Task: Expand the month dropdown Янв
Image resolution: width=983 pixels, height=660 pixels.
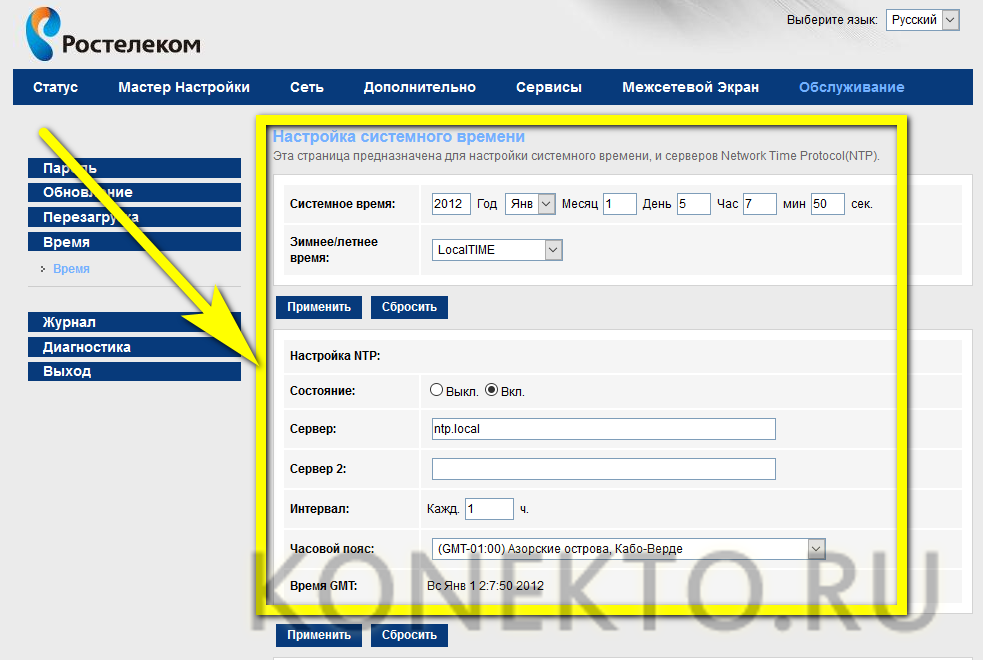Action: 530,204
